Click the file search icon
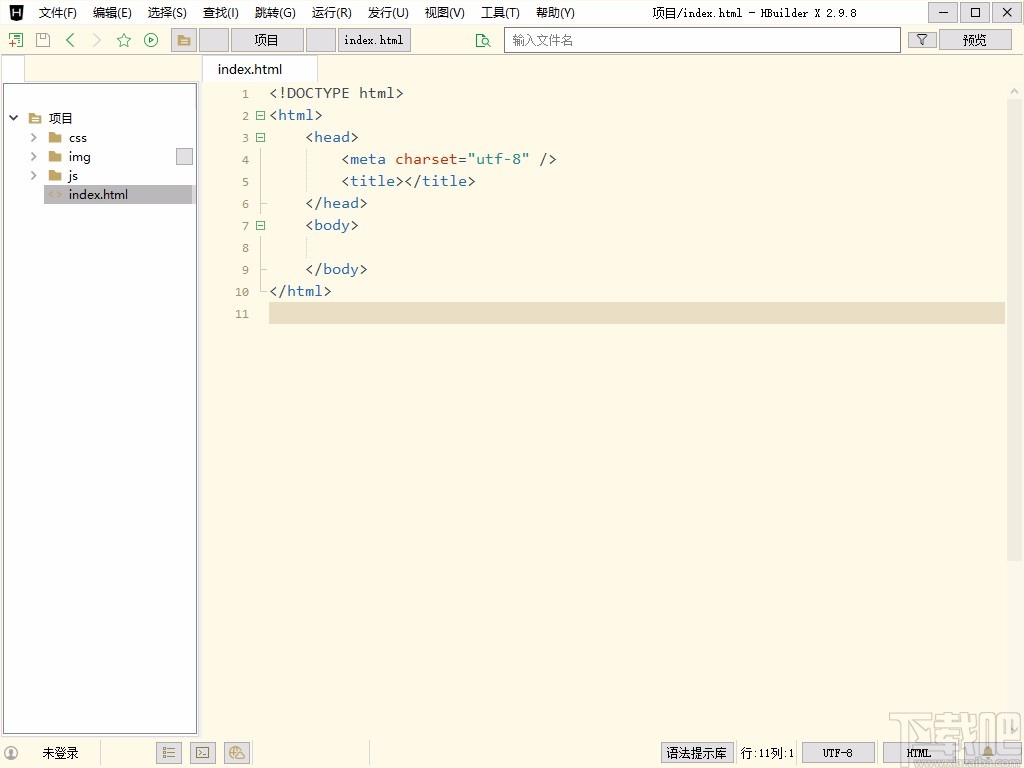This screenshot has height=768, width=1024. point(483,40)
